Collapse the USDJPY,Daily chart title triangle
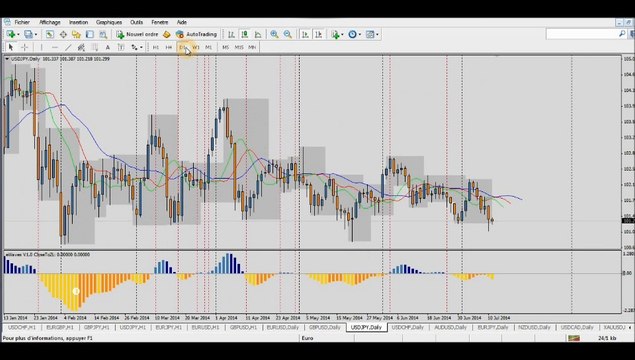 click(7, 59)
